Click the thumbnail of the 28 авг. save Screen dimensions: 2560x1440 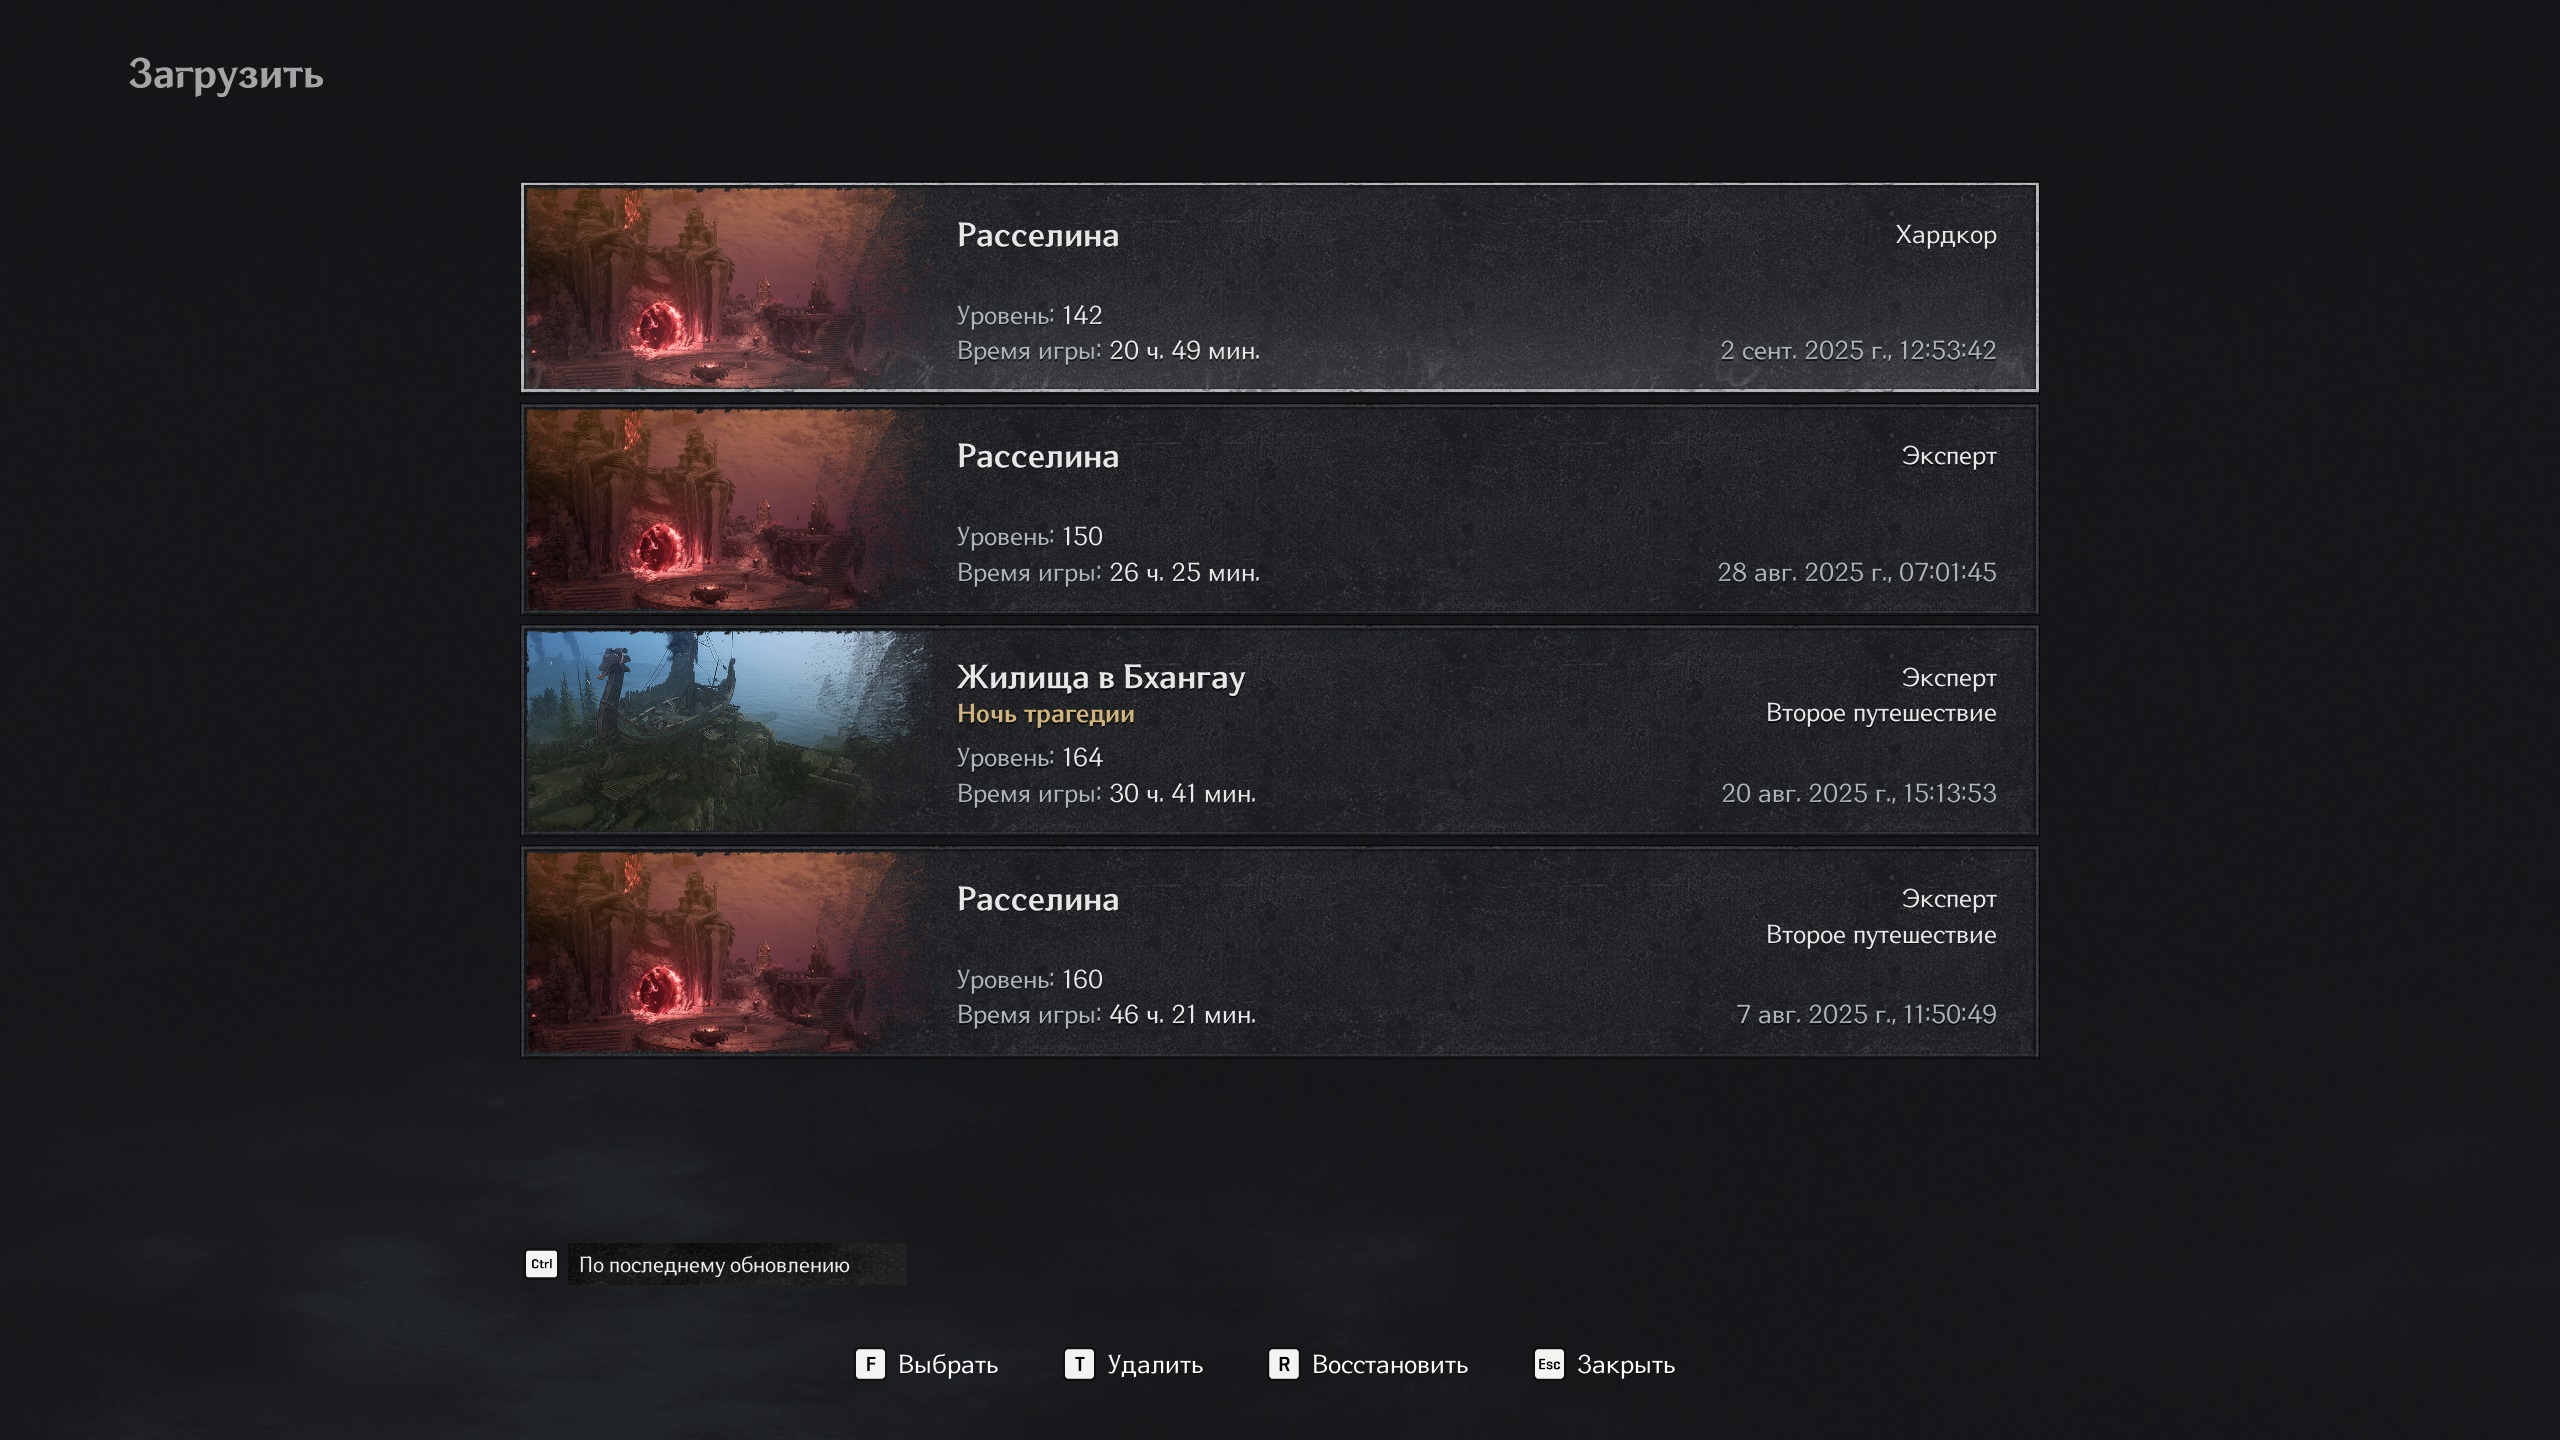[x=725, y=509]
